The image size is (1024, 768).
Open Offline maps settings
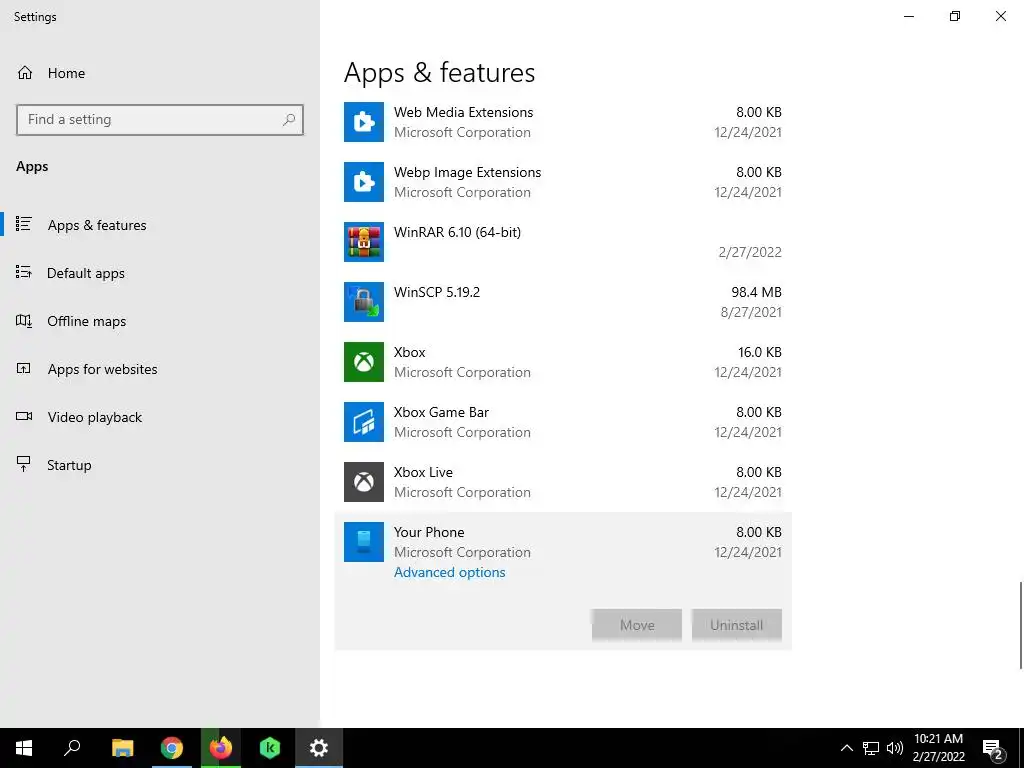click(x=160, y=321)
